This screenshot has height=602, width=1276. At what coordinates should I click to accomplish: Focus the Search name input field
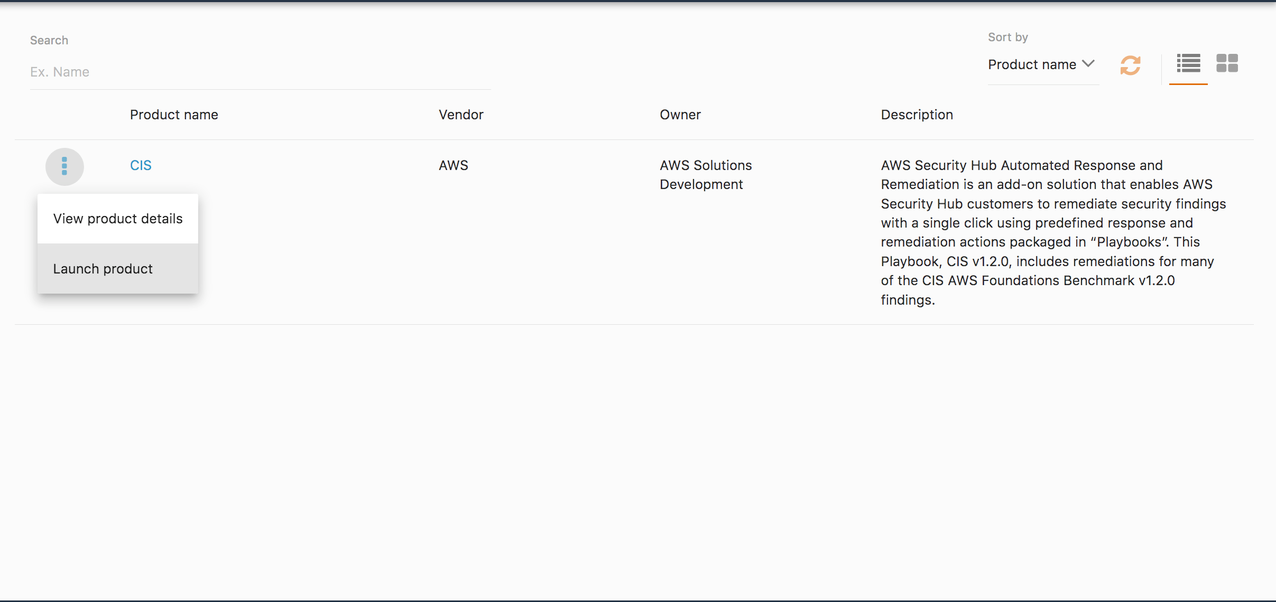260,72
